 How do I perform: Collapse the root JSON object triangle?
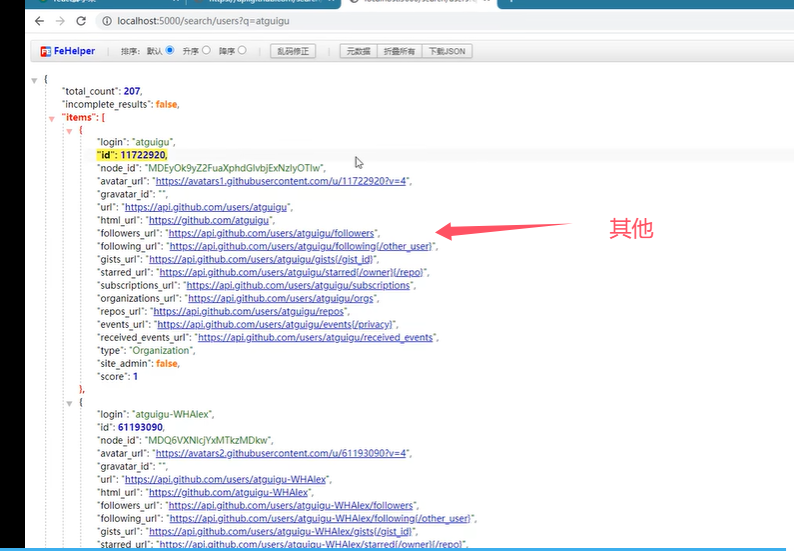[34, 81]
